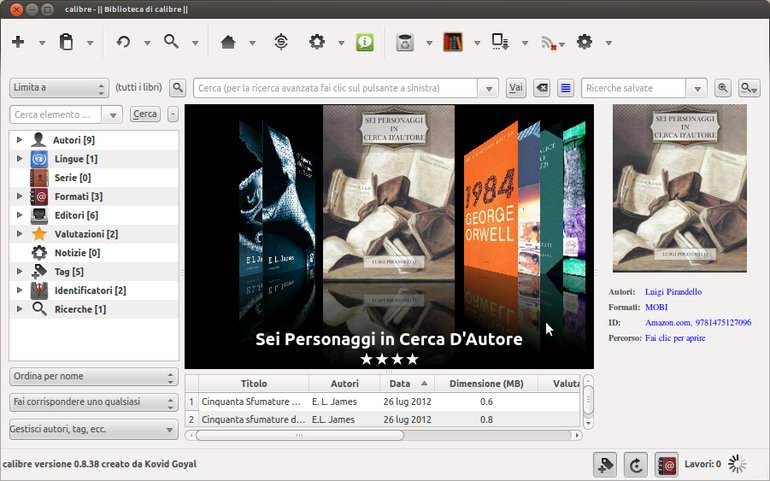This screenshot has height=481, width=770.
Task: Click in the main search field
Action: [x=336, y=88]
